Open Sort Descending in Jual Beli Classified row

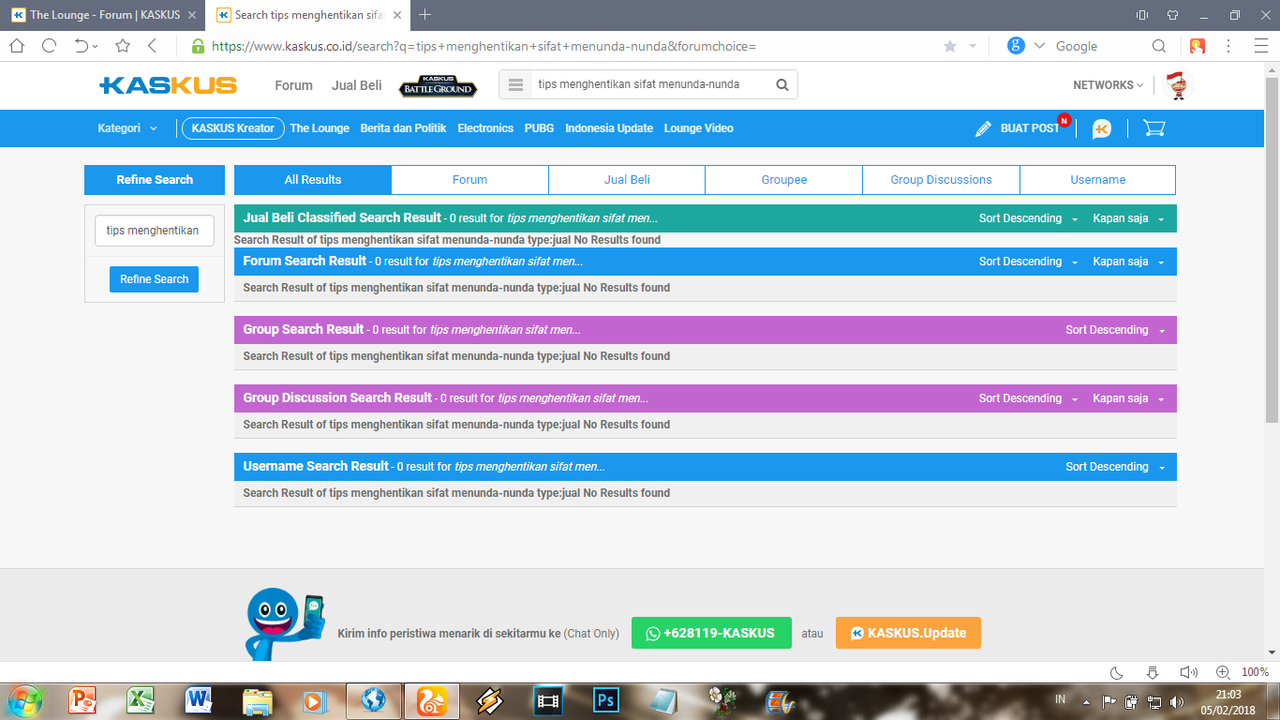click(x=1028, y=218)
